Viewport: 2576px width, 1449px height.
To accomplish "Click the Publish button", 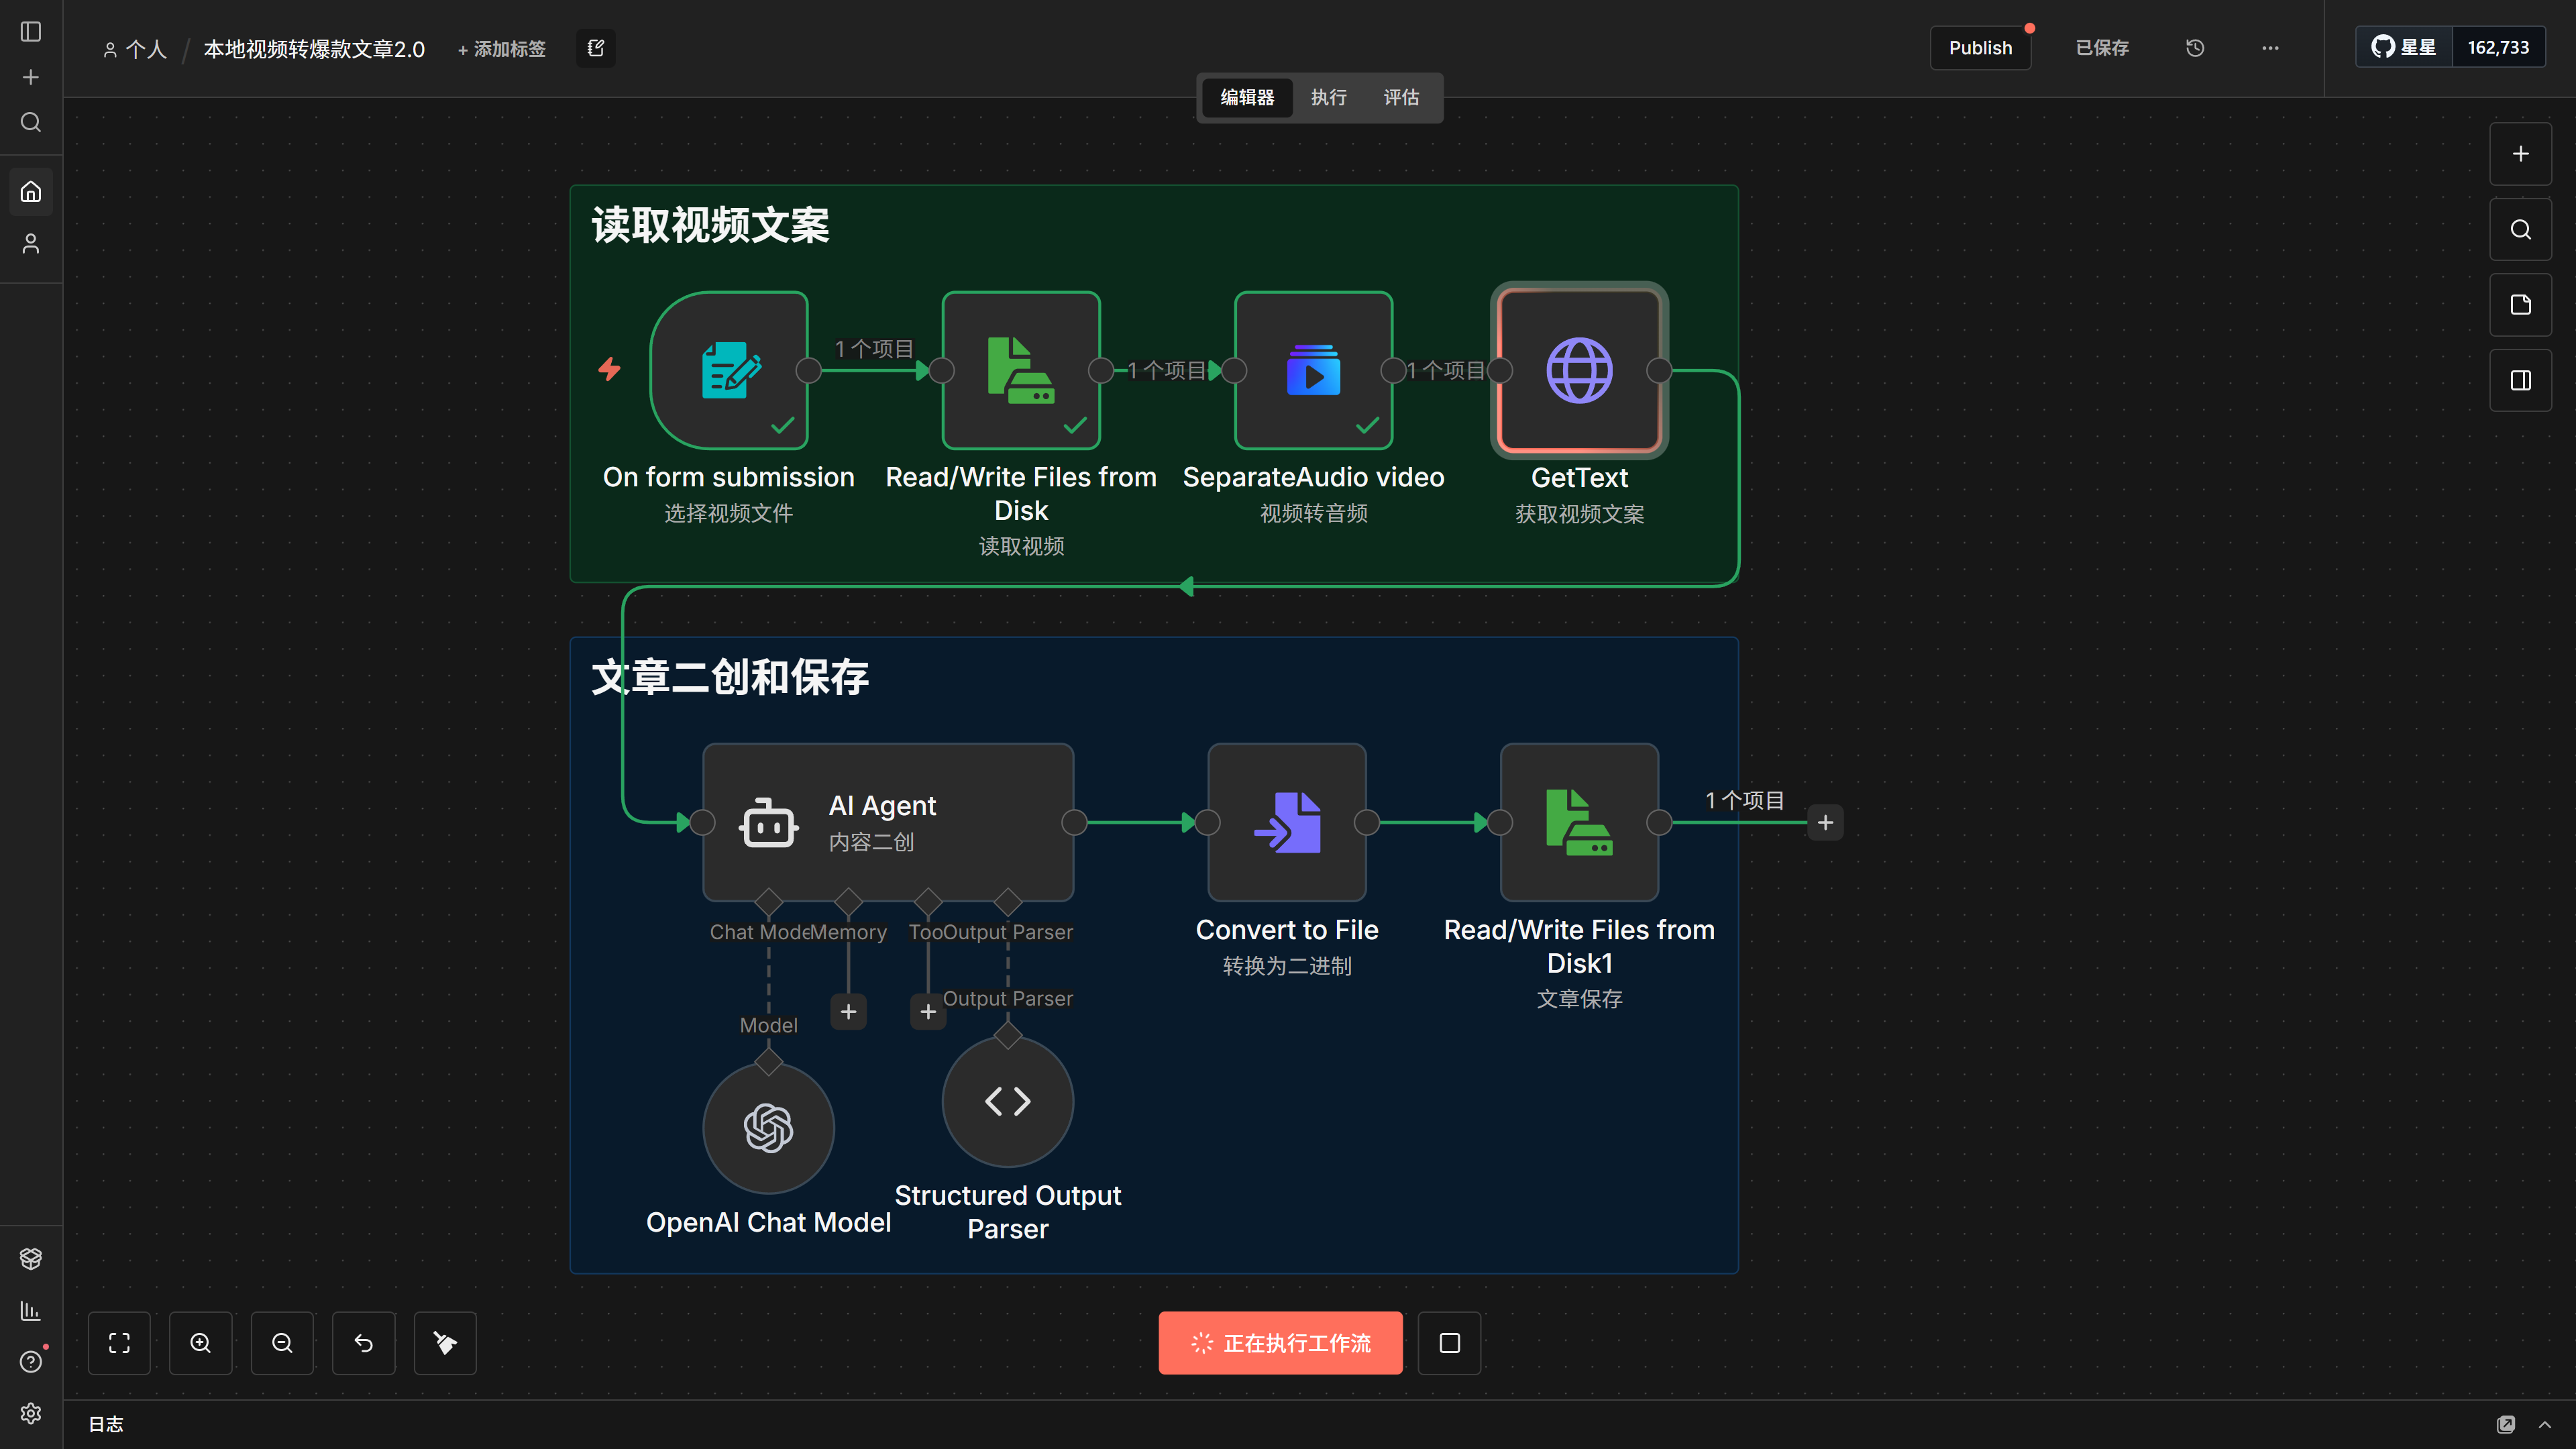I will coord(1980,47).
